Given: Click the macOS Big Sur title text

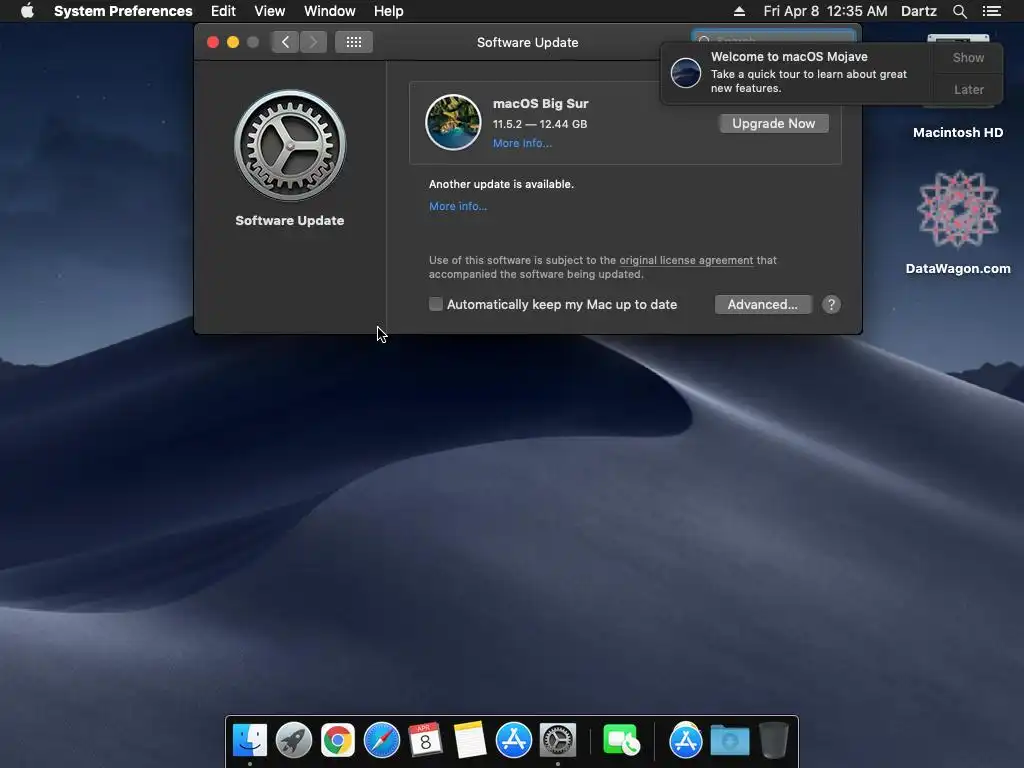Looking at the screenshot, I should [541, 104].
